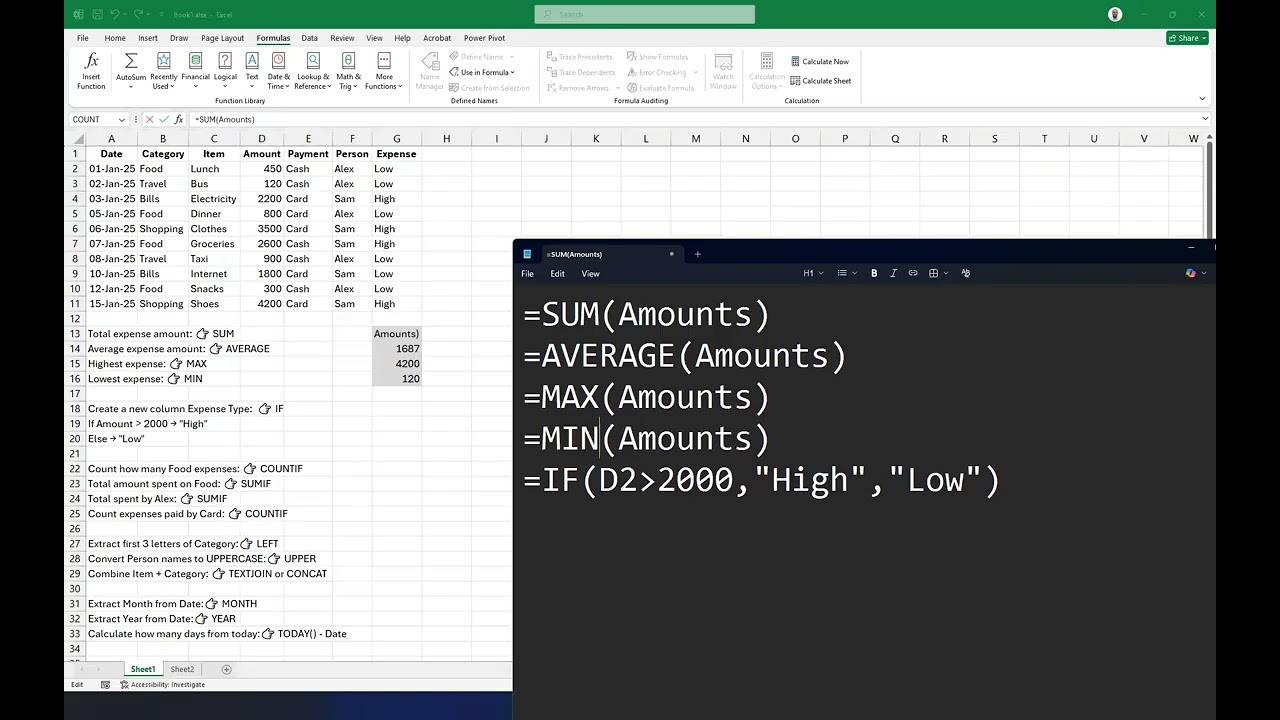Open Recently Used functions list

[163, 71]
